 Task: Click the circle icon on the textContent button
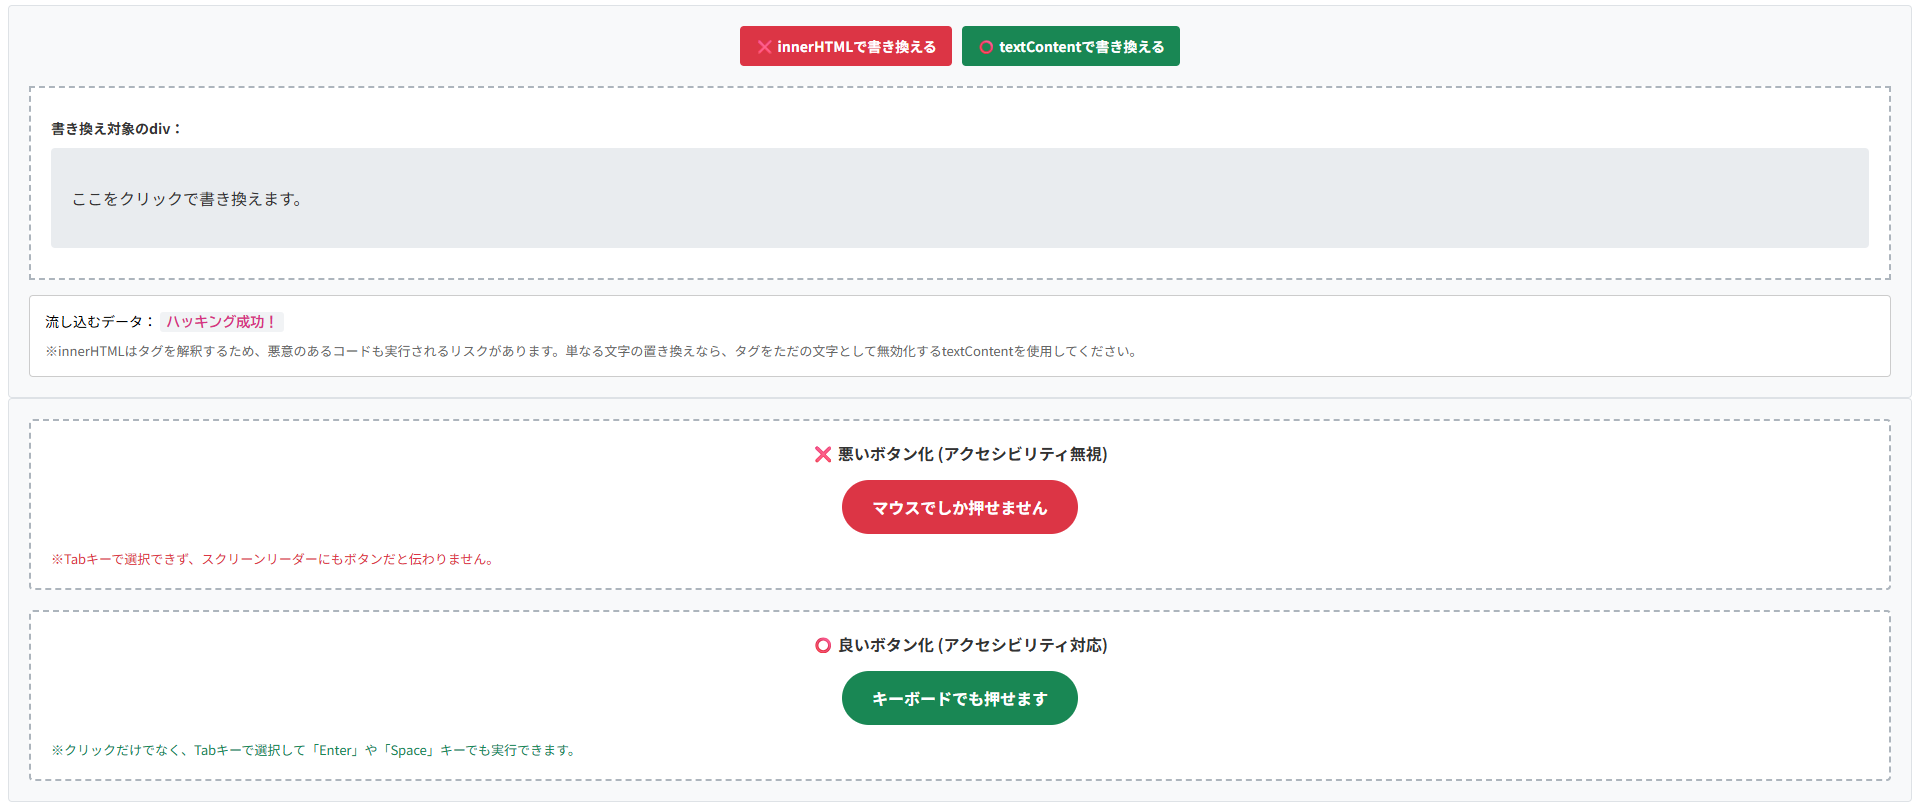tap(986, 47)
